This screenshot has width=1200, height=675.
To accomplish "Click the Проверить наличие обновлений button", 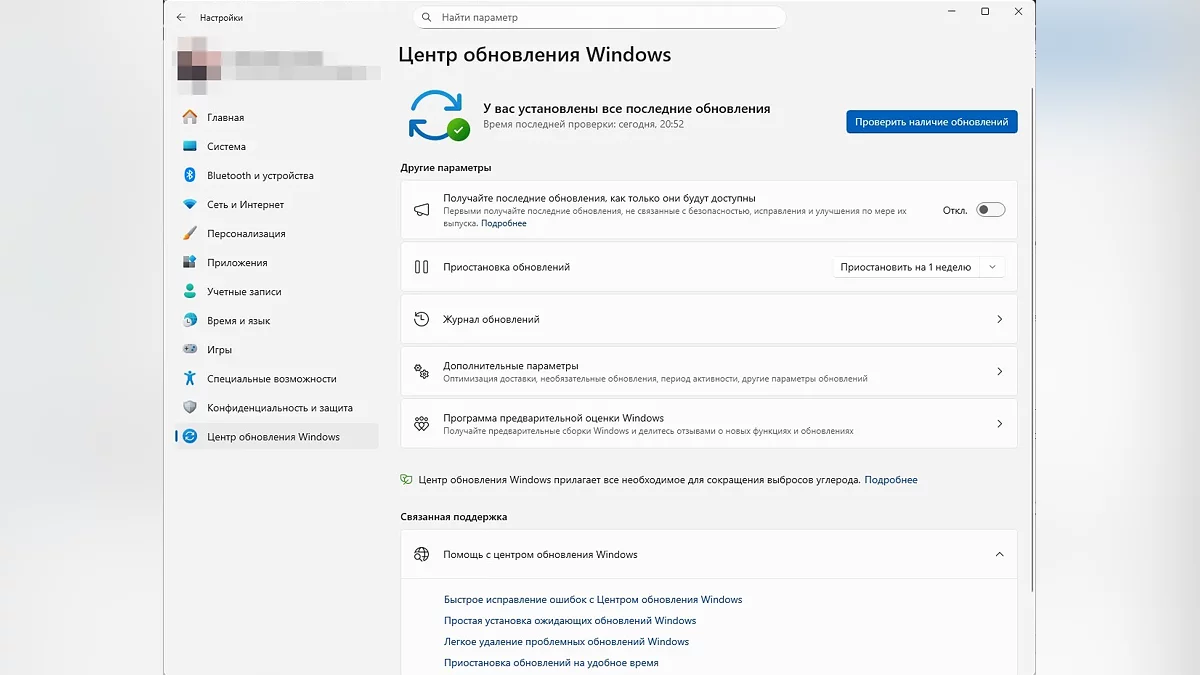I will (x=931, y=121).
